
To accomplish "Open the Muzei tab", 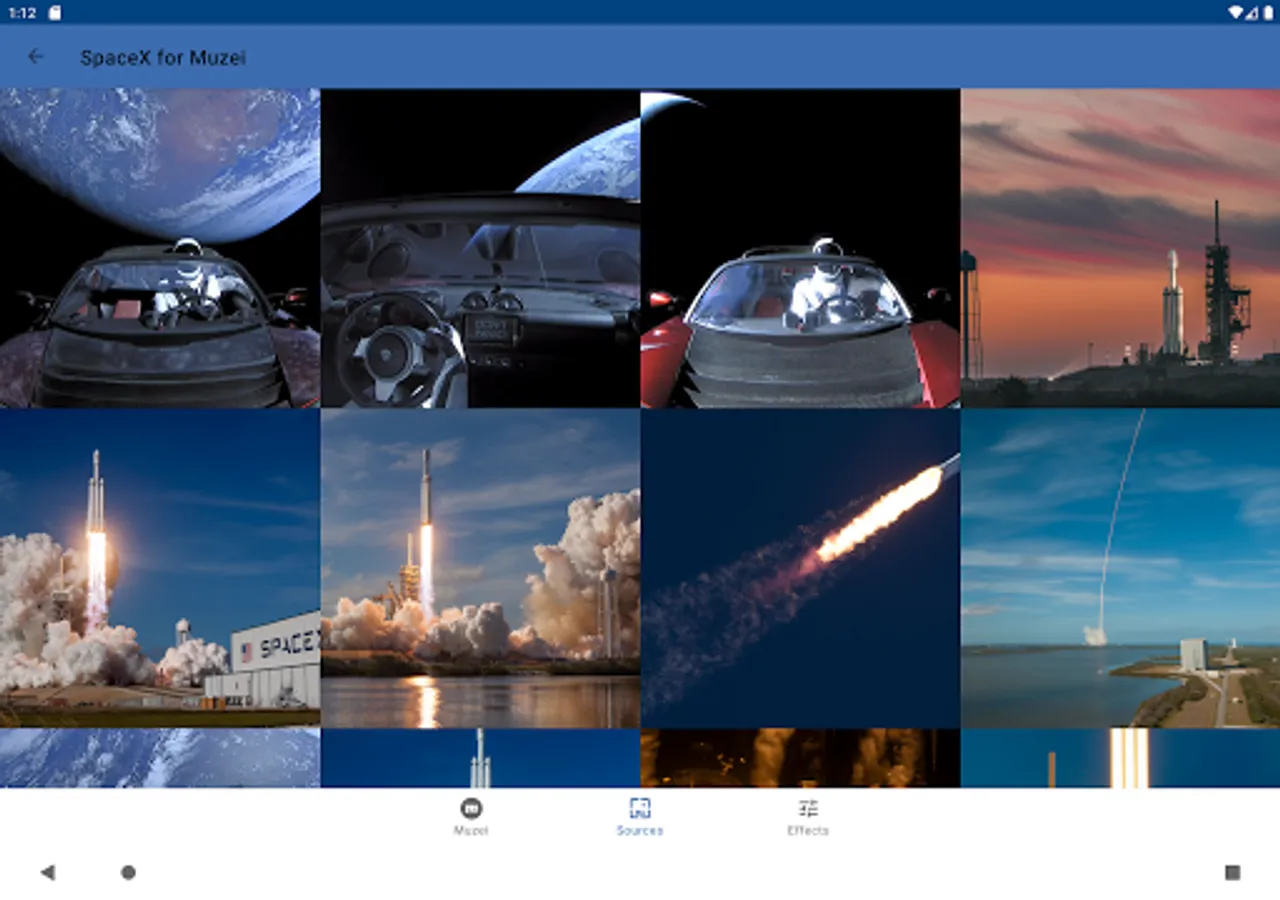I will pyautogui.click(x=471, y=817).
